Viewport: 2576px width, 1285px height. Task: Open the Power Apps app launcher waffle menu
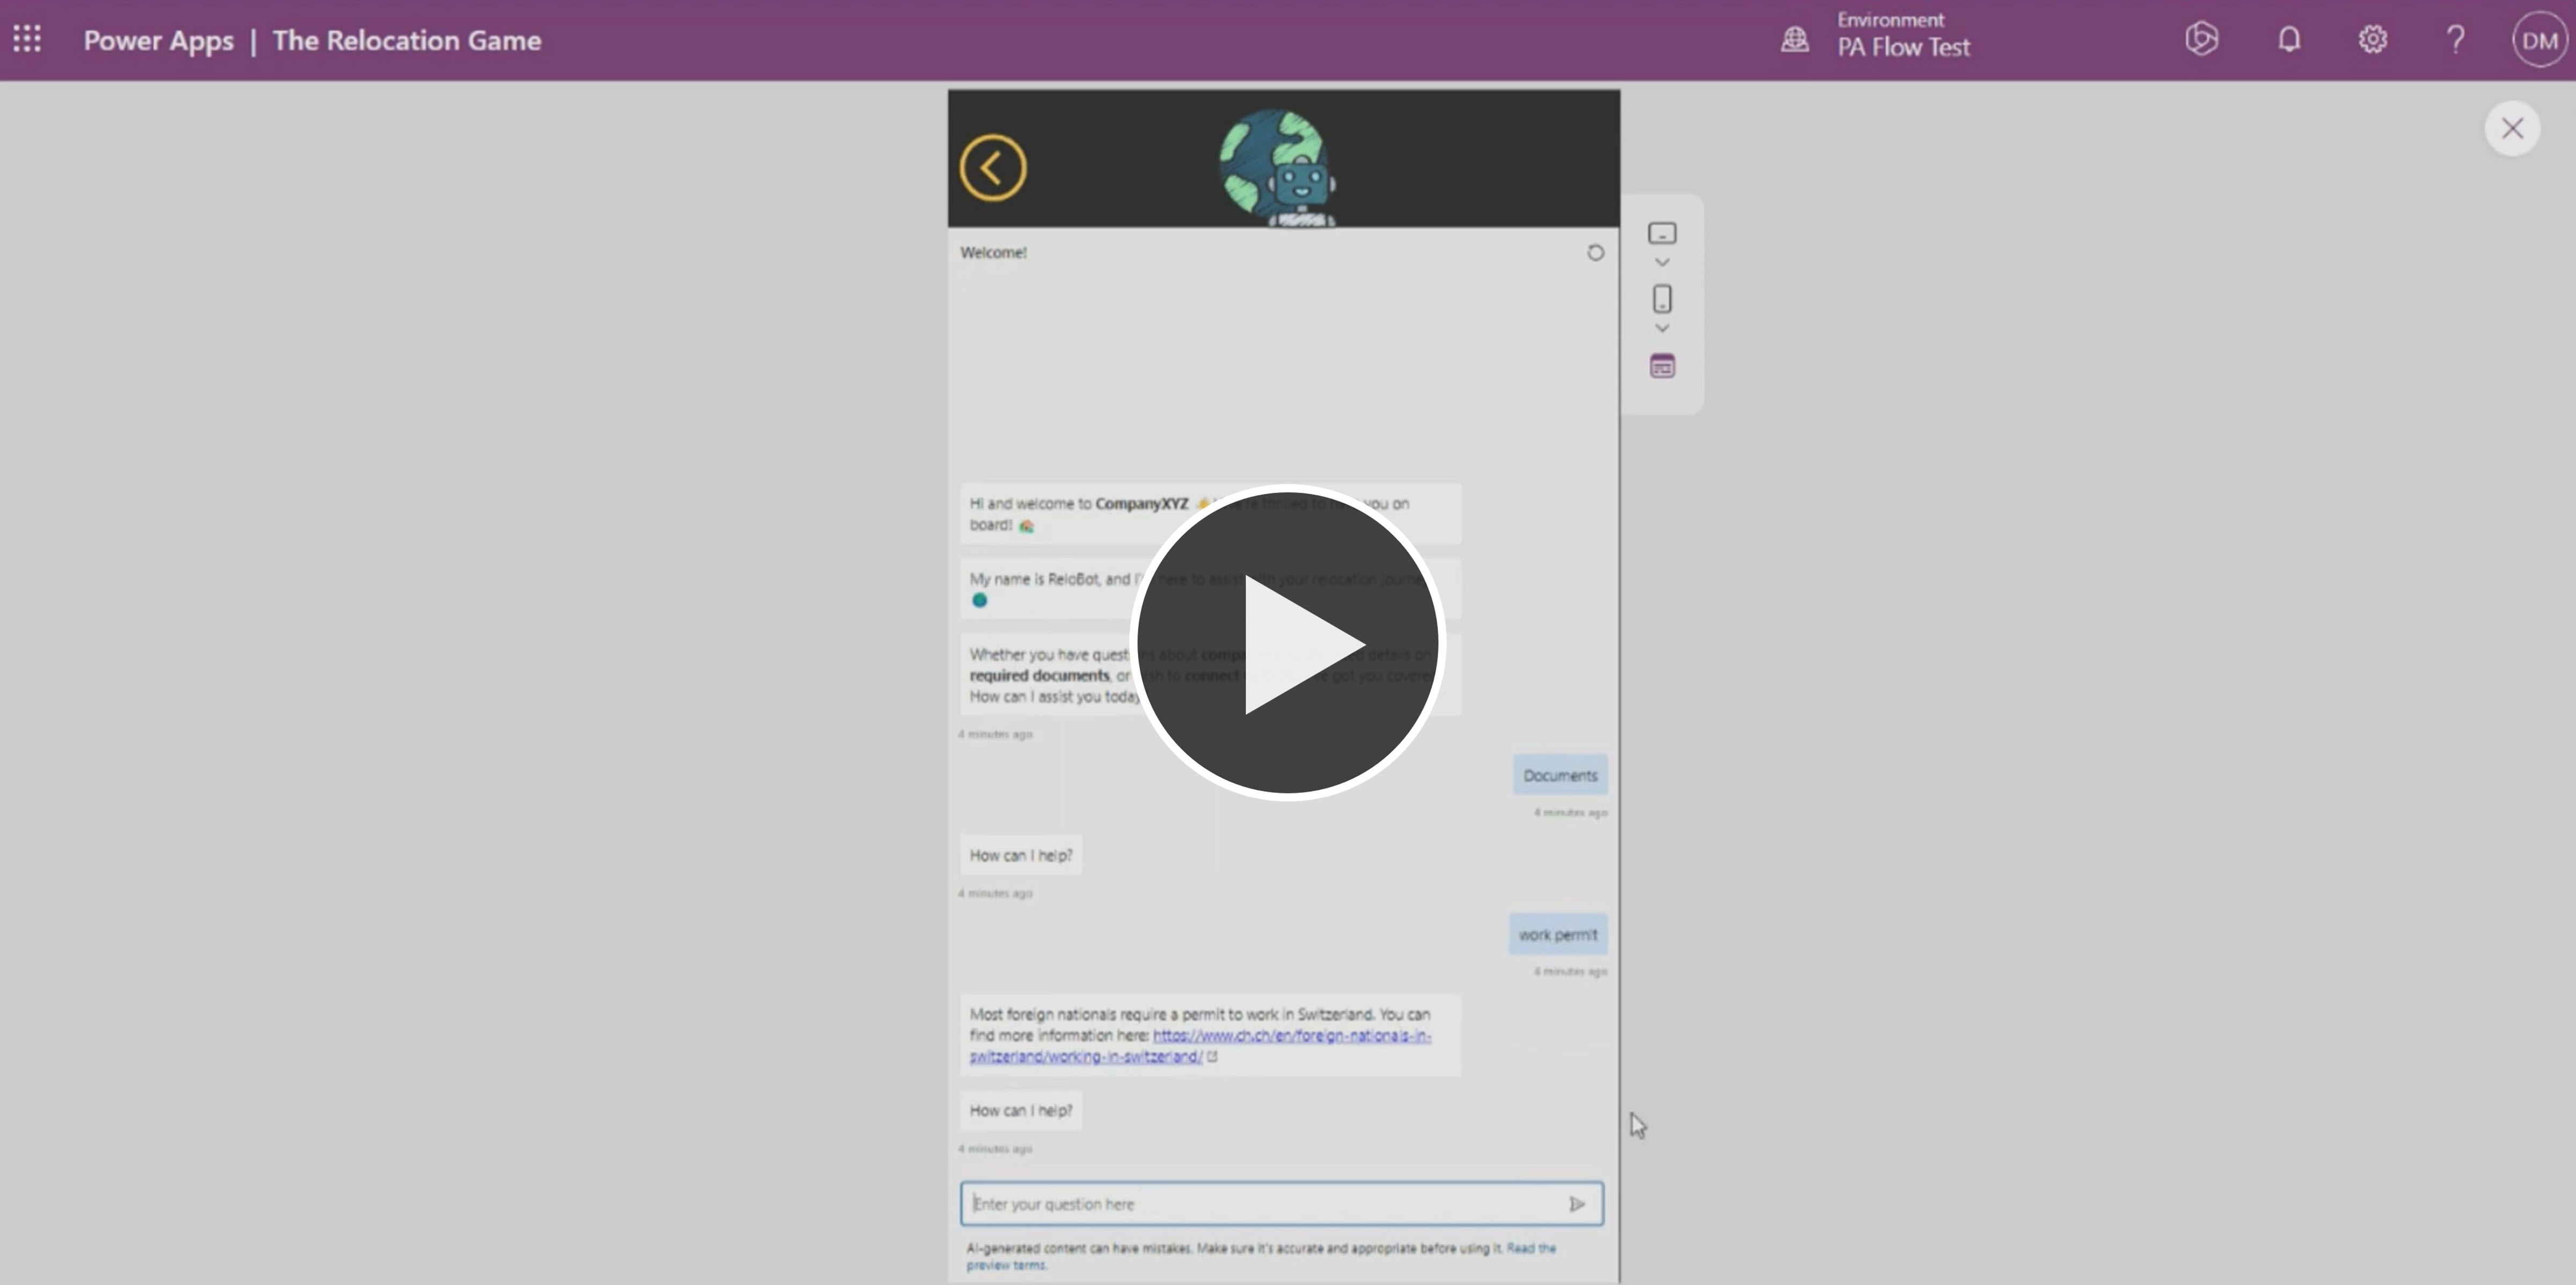[x=27, y=38]
